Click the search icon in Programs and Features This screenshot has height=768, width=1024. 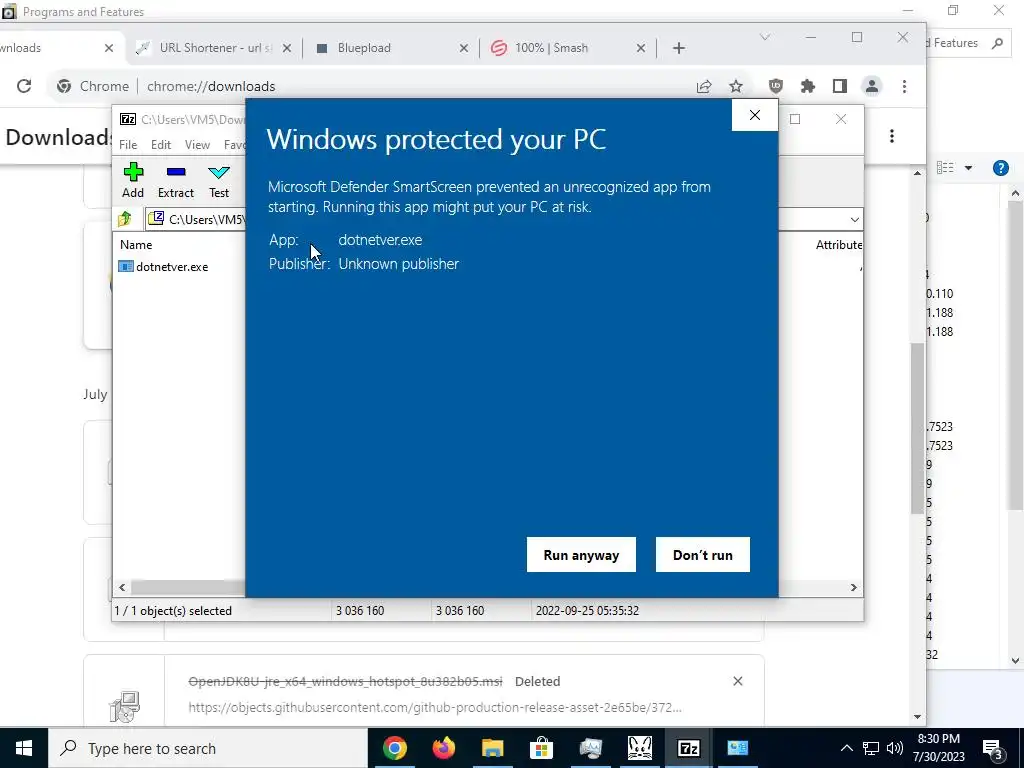[x=997, y=43]
